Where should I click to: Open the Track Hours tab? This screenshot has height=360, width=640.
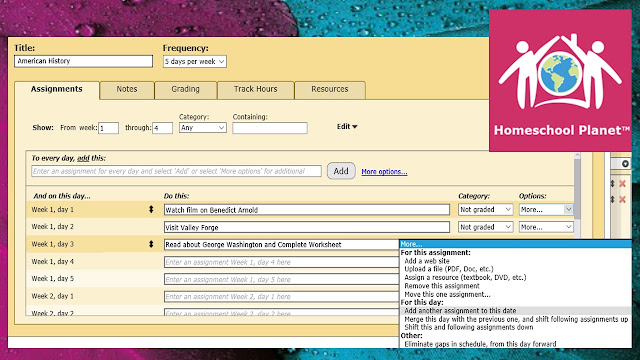click(256, 89)
